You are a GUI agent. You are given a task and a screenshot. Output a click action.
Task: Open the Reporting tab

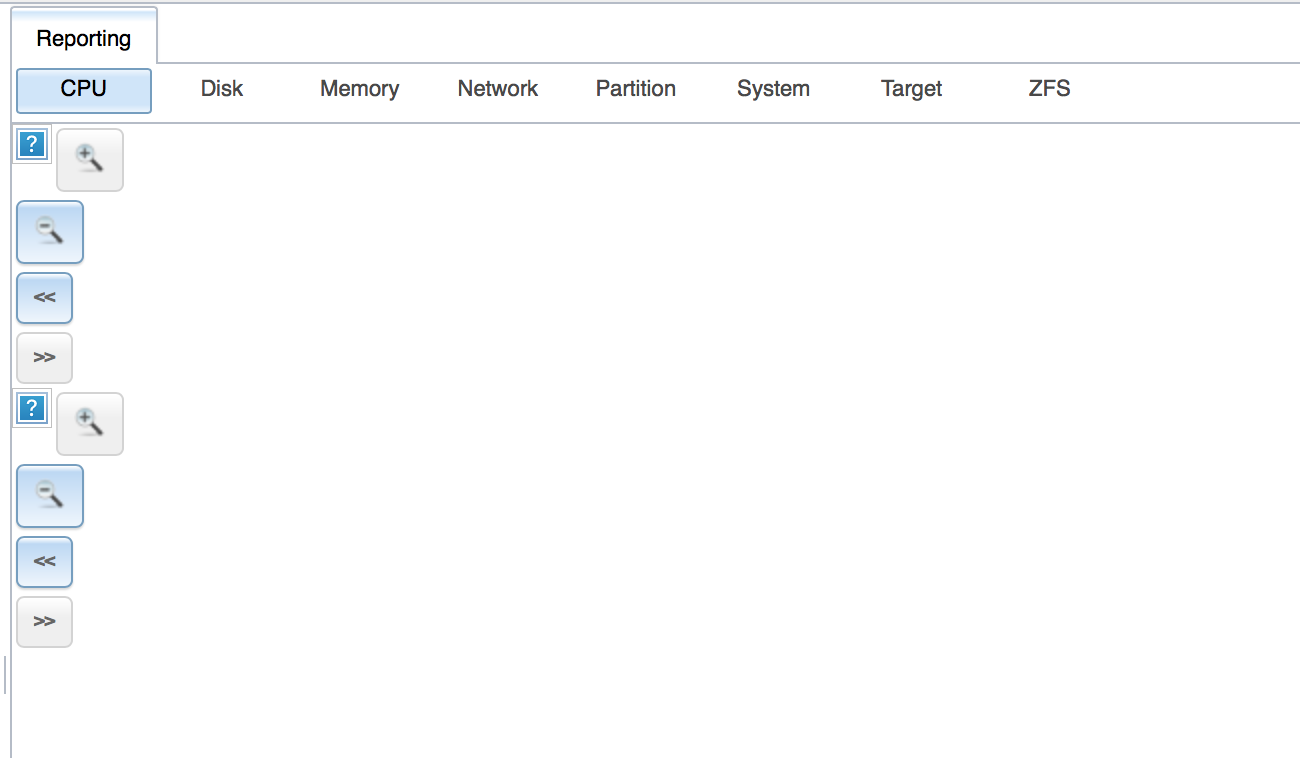[x=84, y=38]
